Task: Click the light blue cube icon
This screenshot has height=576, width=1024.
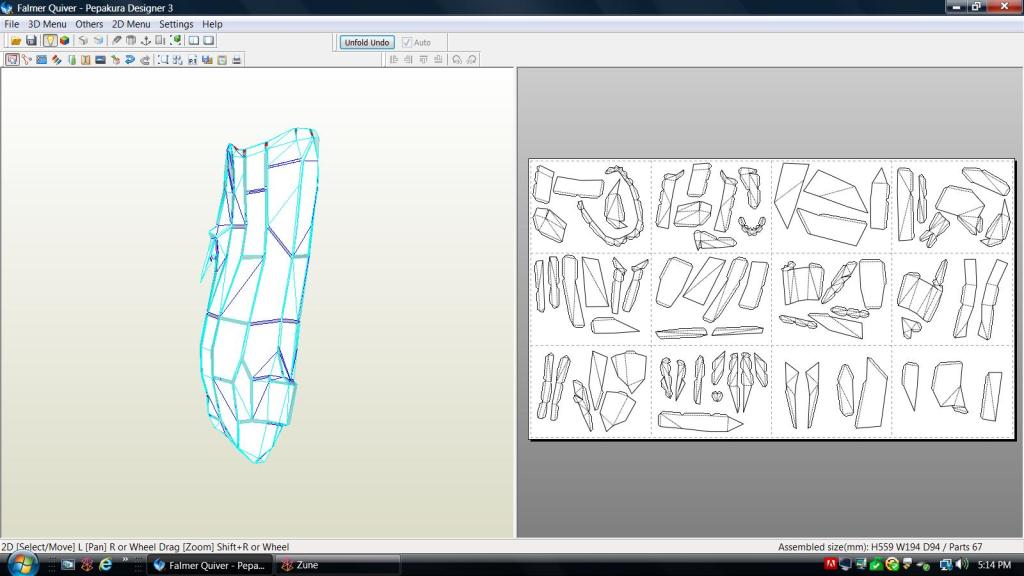Action: click(x=98, y=40)
